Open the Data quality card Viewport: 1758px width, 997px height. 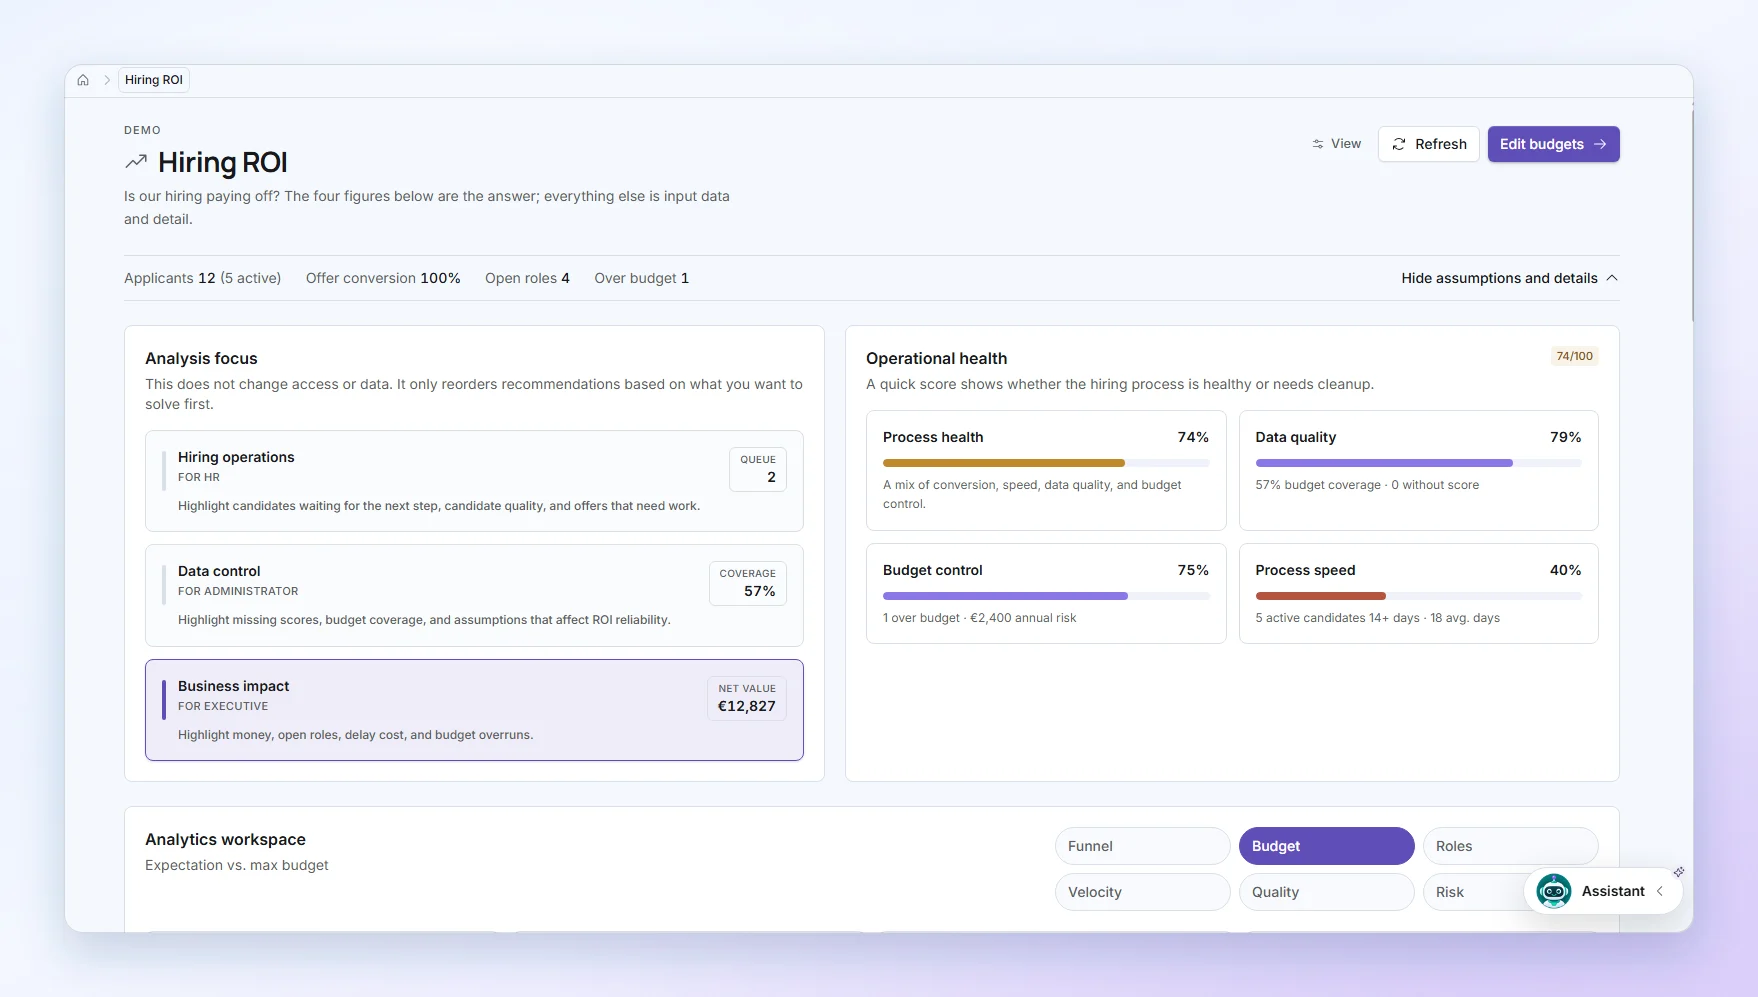[x=1418, y=470]
